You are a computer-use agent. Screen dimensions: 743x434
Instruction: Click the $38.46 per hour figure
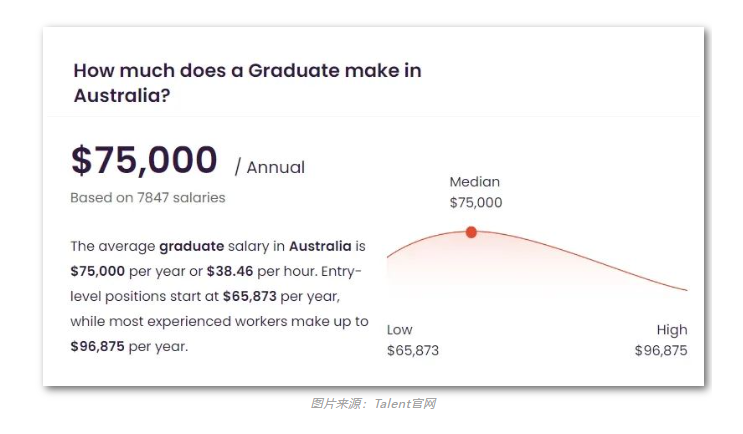(x=230, y=271)
